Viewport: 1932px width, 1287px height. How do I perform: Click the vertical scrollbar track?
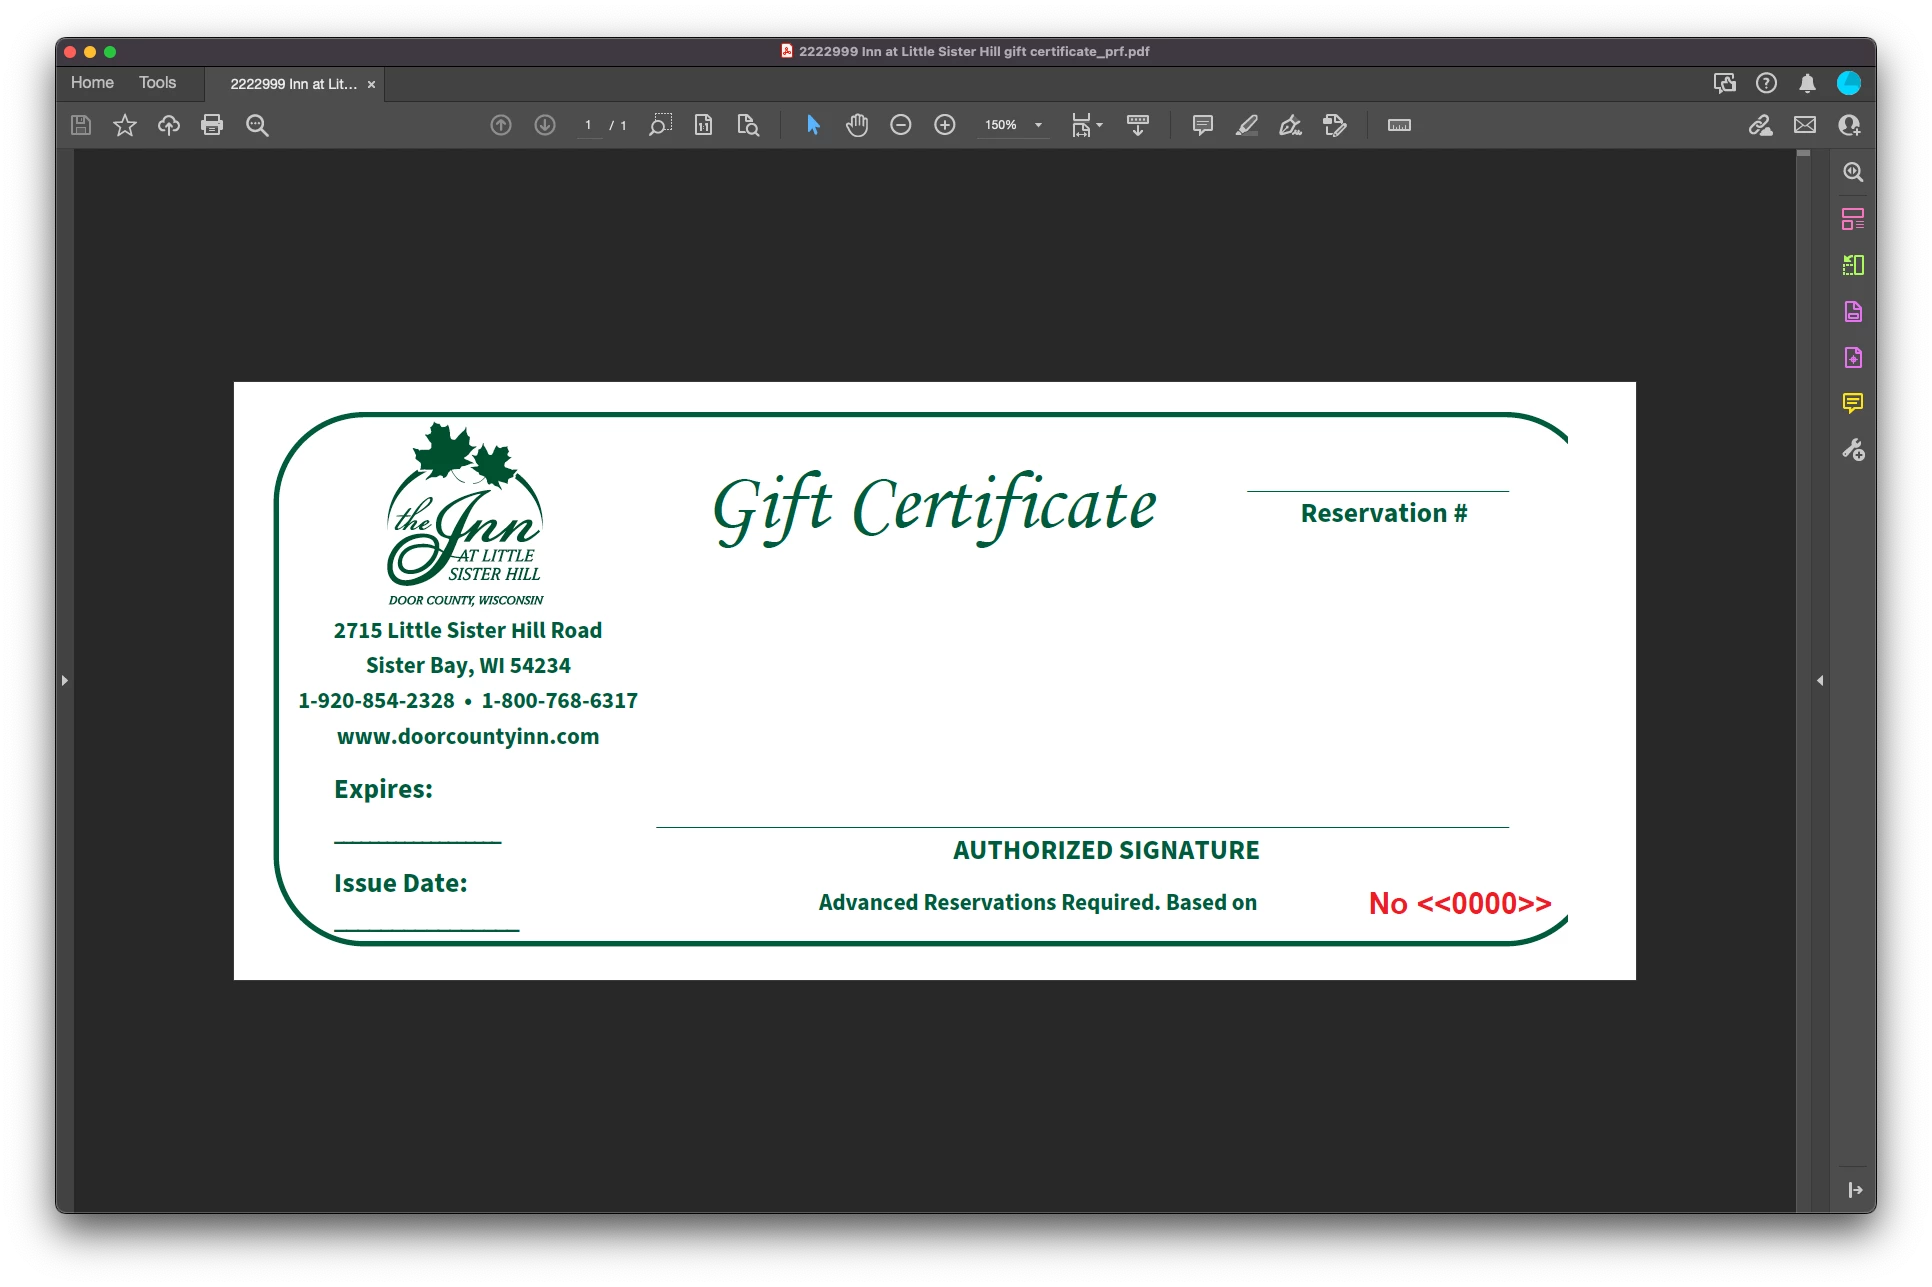coord(1803,700)
